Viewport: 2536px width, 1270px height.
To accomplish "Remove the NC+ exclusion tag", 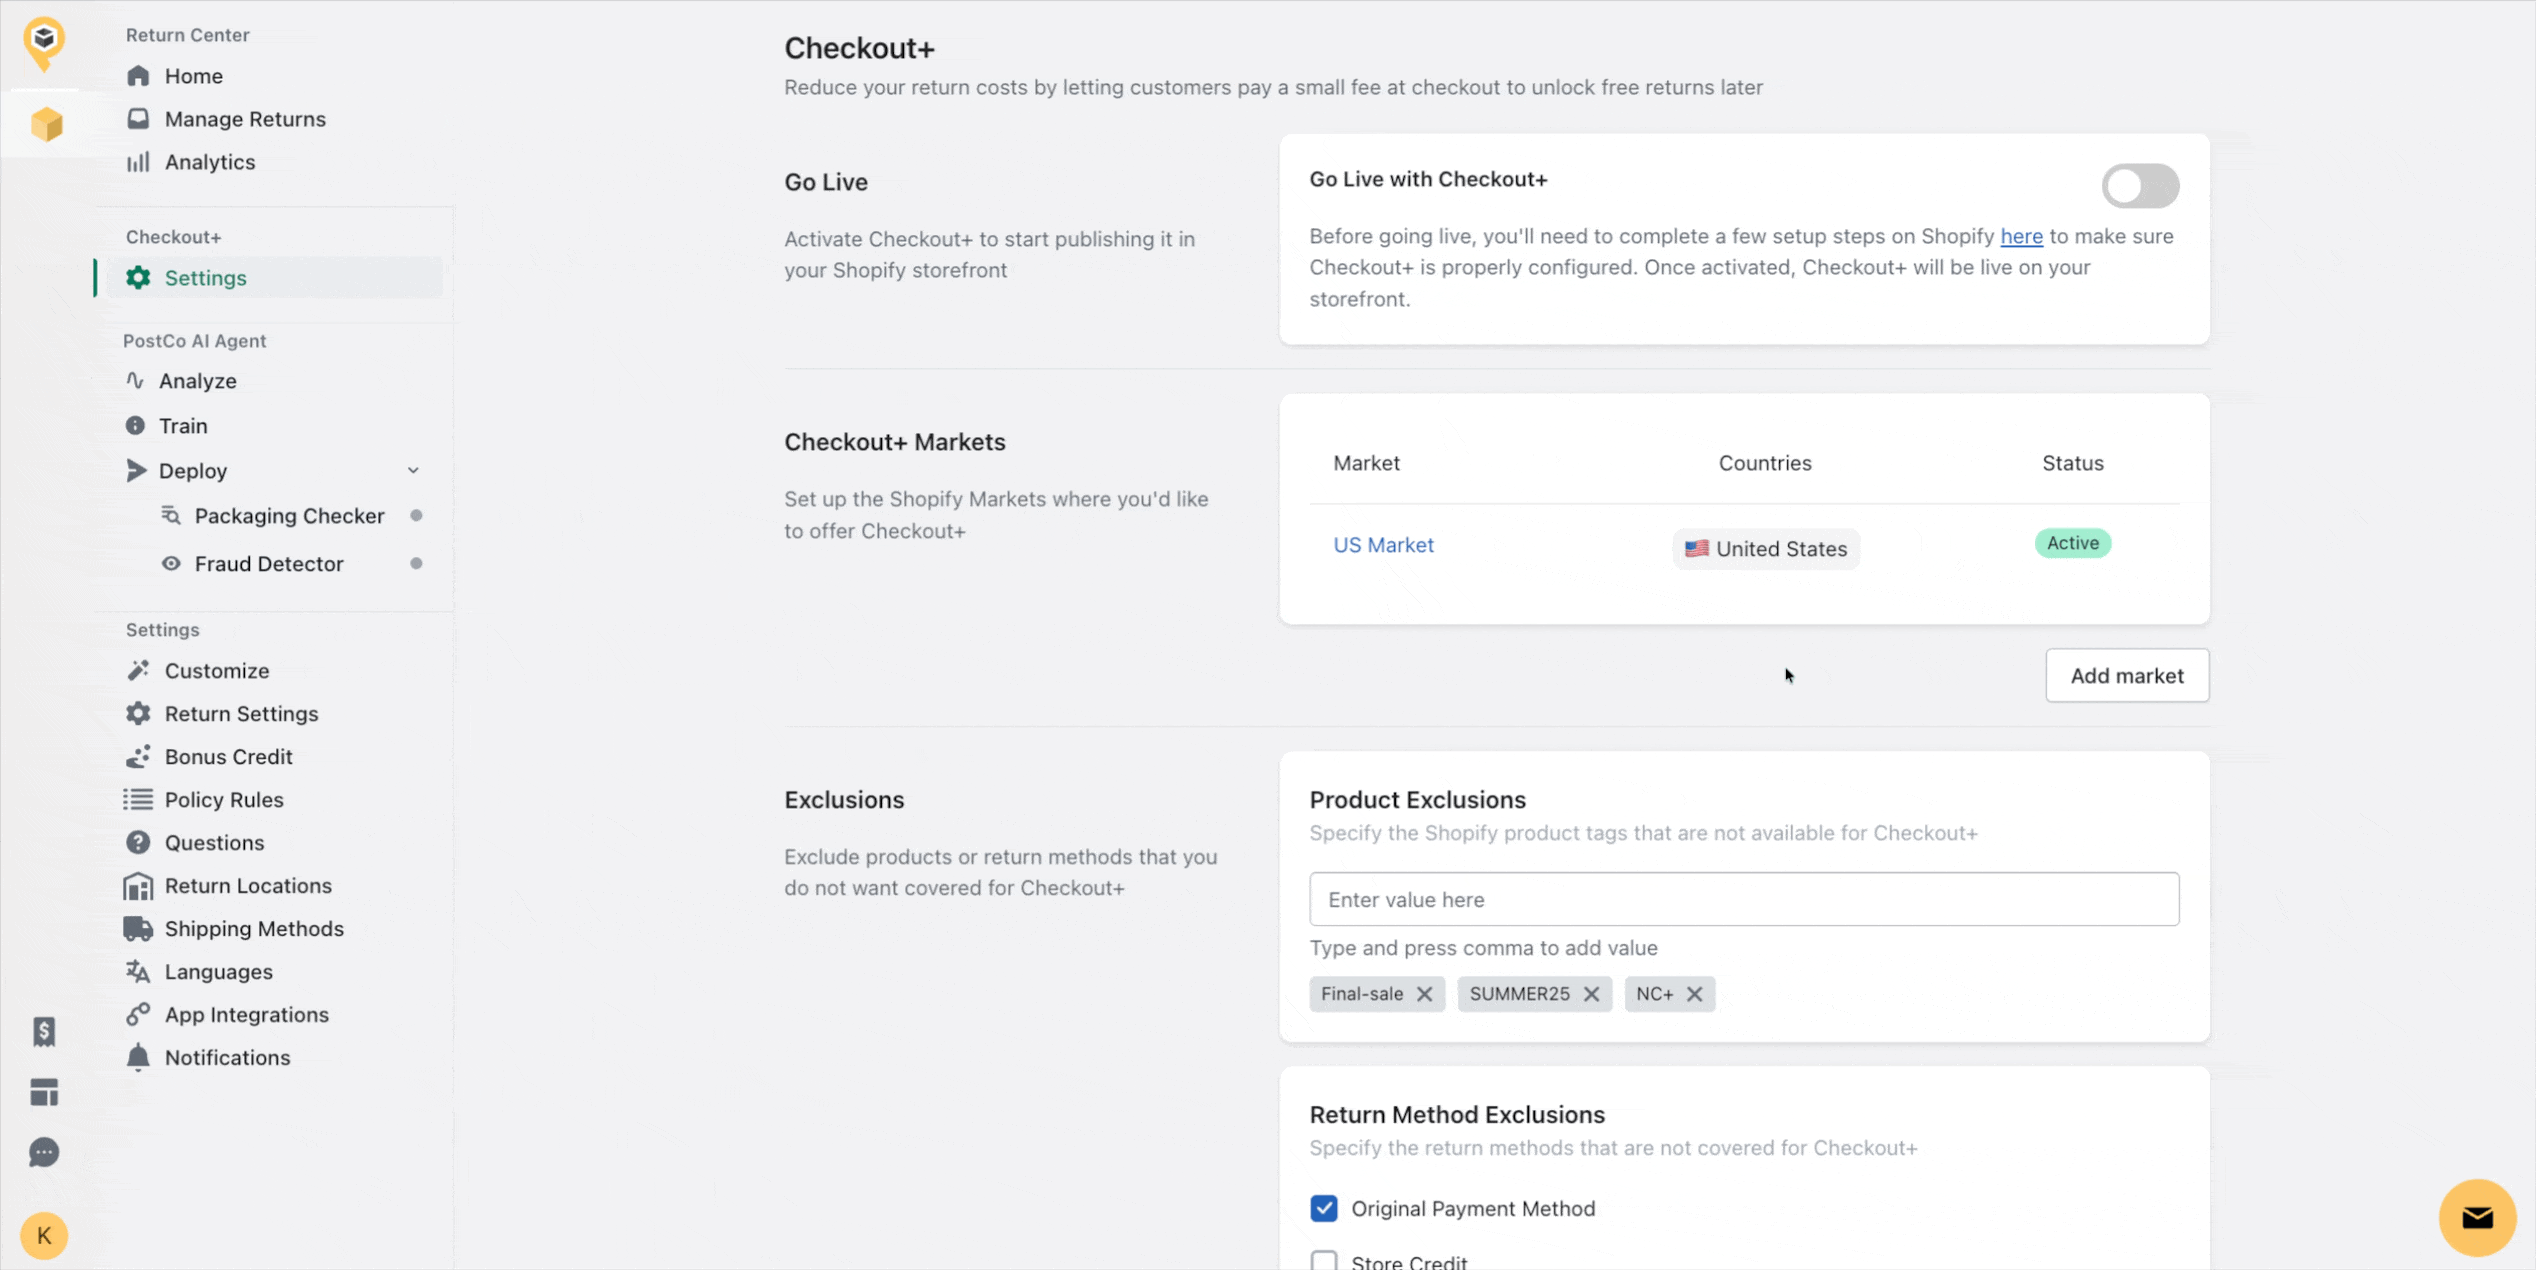I will click(x=1694, y=994).
